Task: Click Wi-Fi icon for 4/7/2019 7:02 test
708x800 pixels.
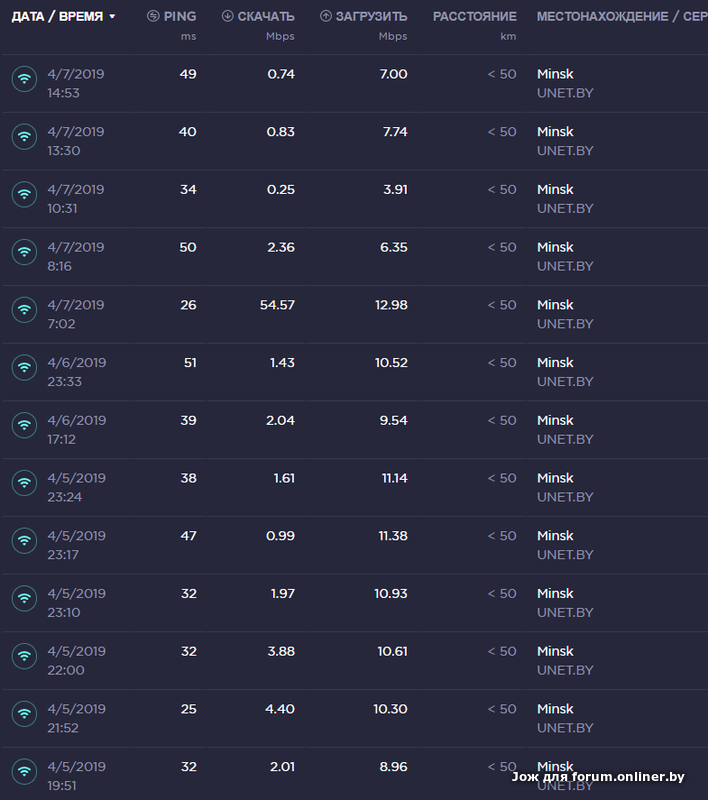Action: pos(24,311)
